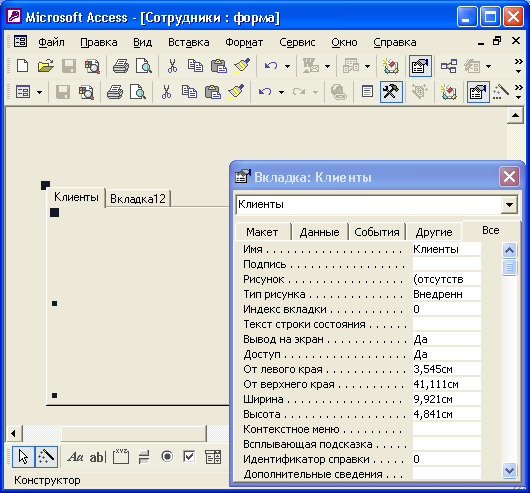Open the object selector dropdown showing Клиенты

point(509,204)
